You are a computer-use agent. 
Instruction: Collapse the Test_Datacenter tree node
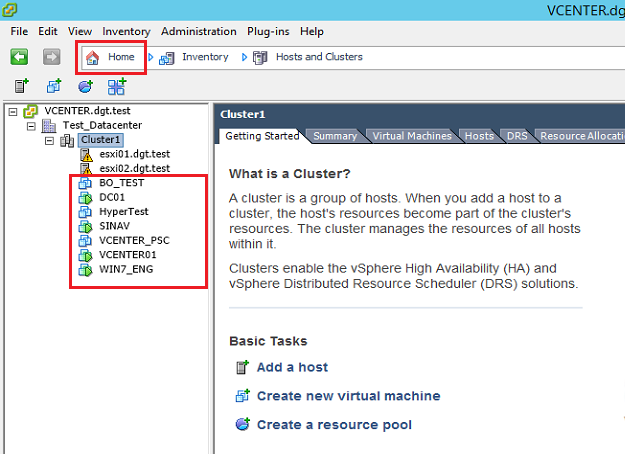(x=31, y=127)
